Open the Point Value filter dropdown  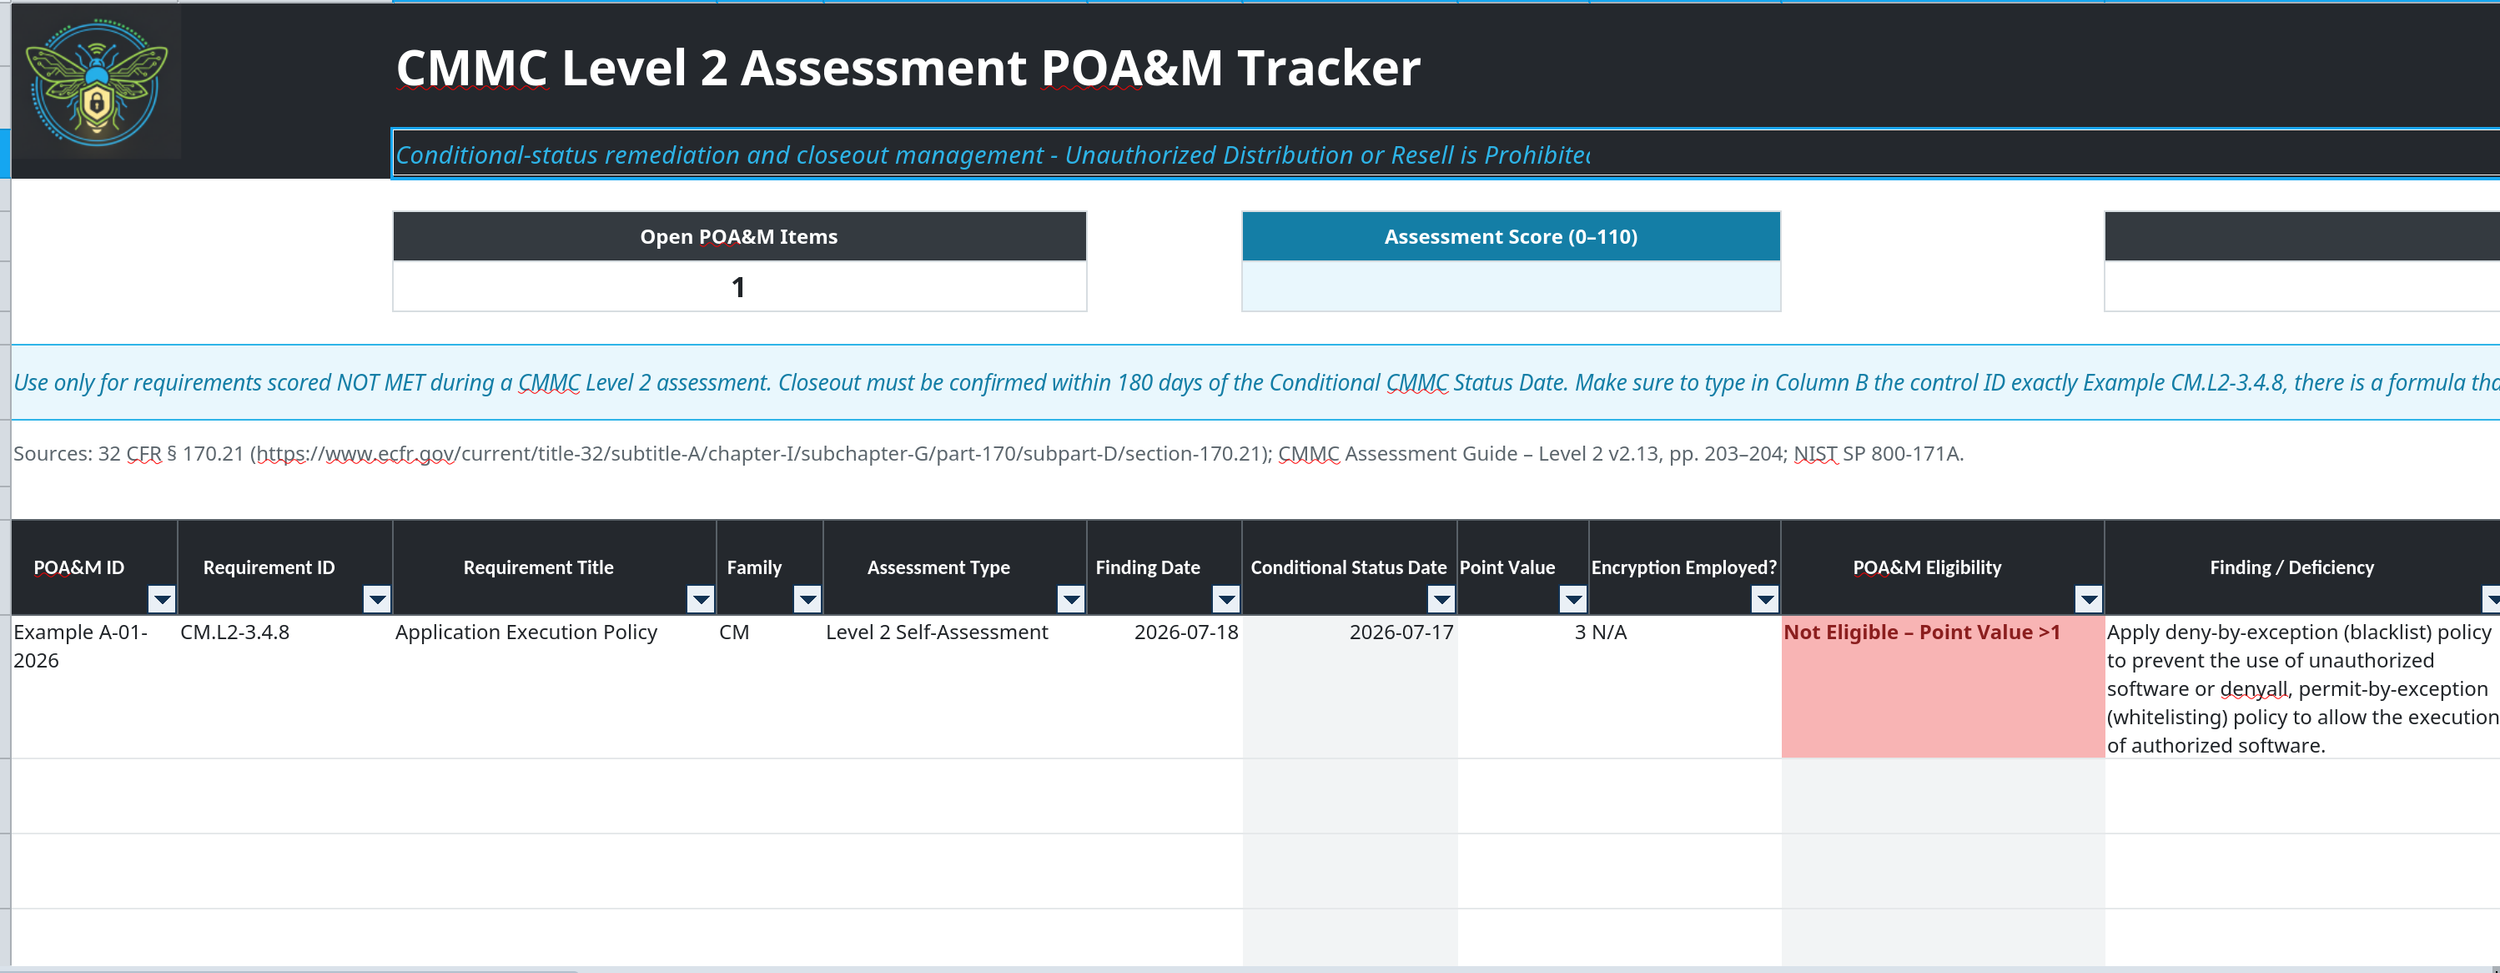point(1572,599)
